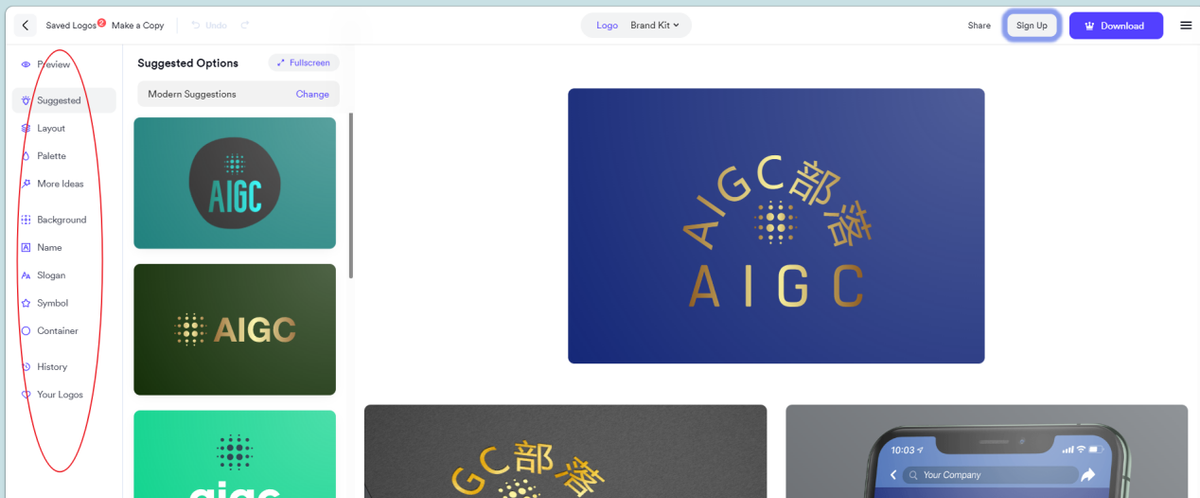Switch to the Logo tab

click(607, 25)
